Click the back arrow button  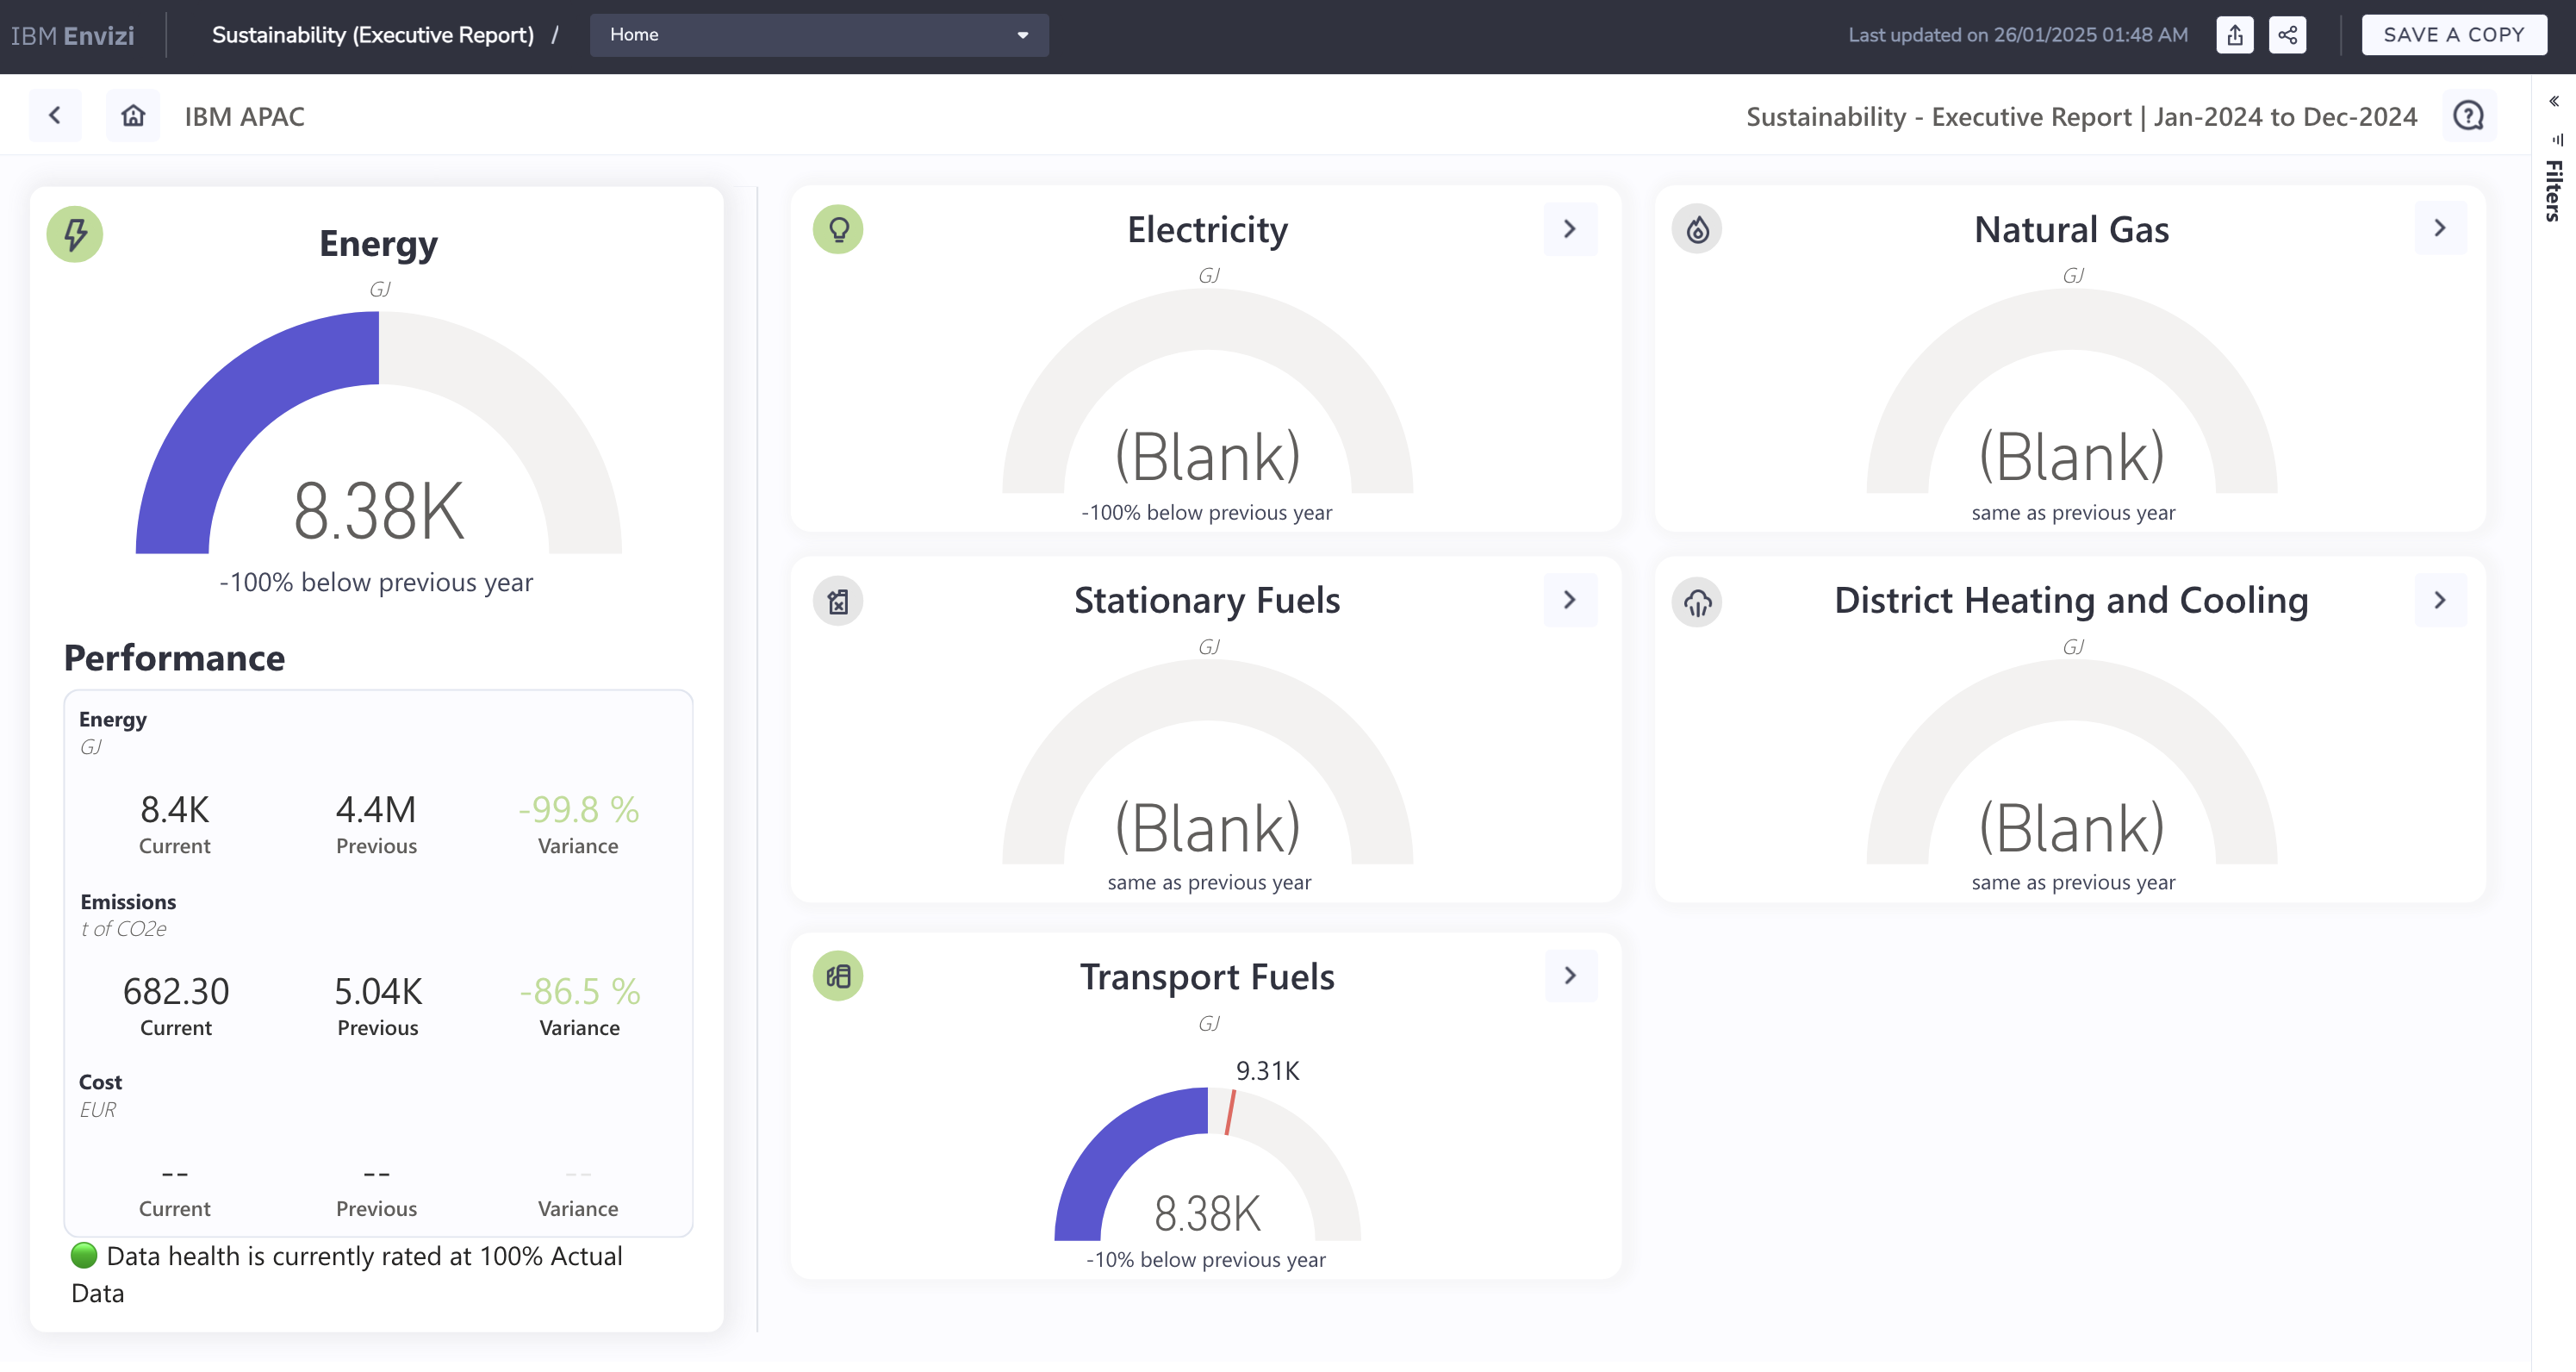[55, 116]
